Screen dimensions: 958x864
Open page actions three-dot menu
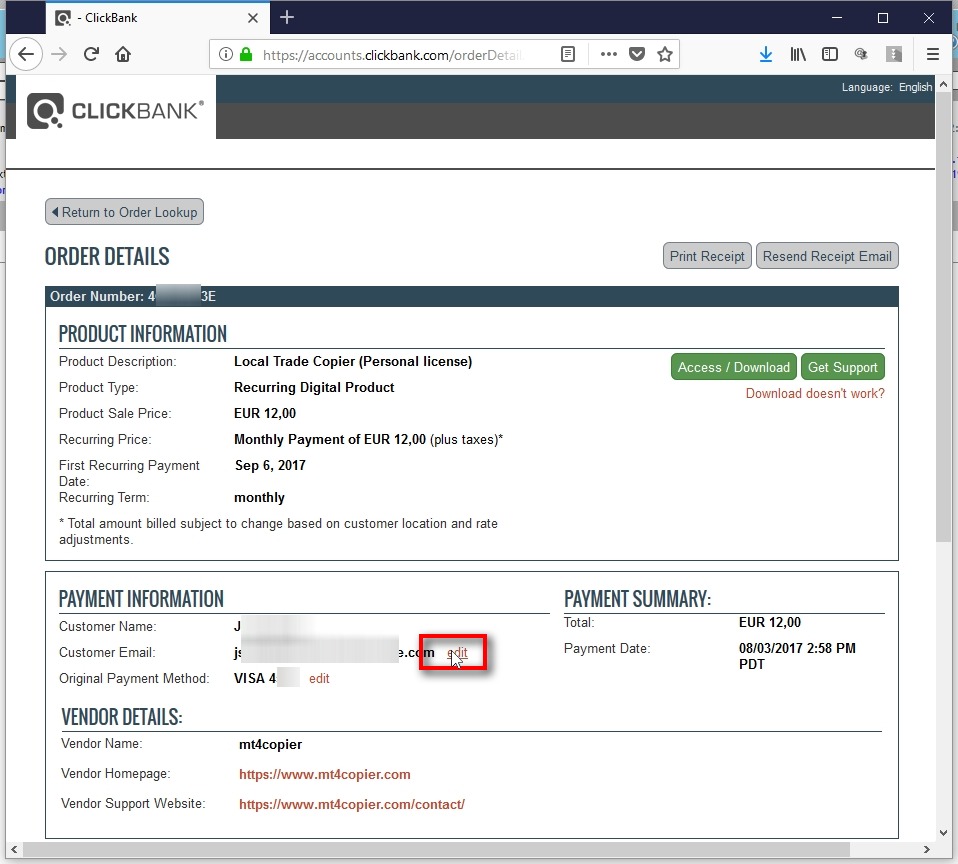click(x=609, y=54)
